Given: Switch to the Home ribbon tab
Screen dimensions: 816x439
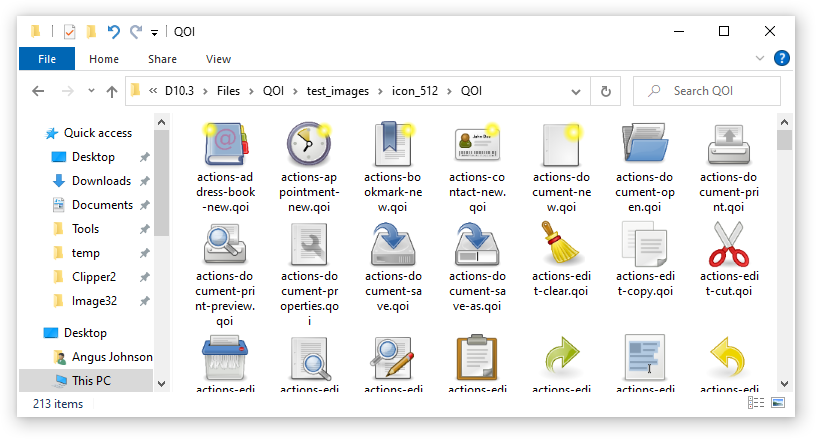Looking at the screenshot, I should pos(104,59).
